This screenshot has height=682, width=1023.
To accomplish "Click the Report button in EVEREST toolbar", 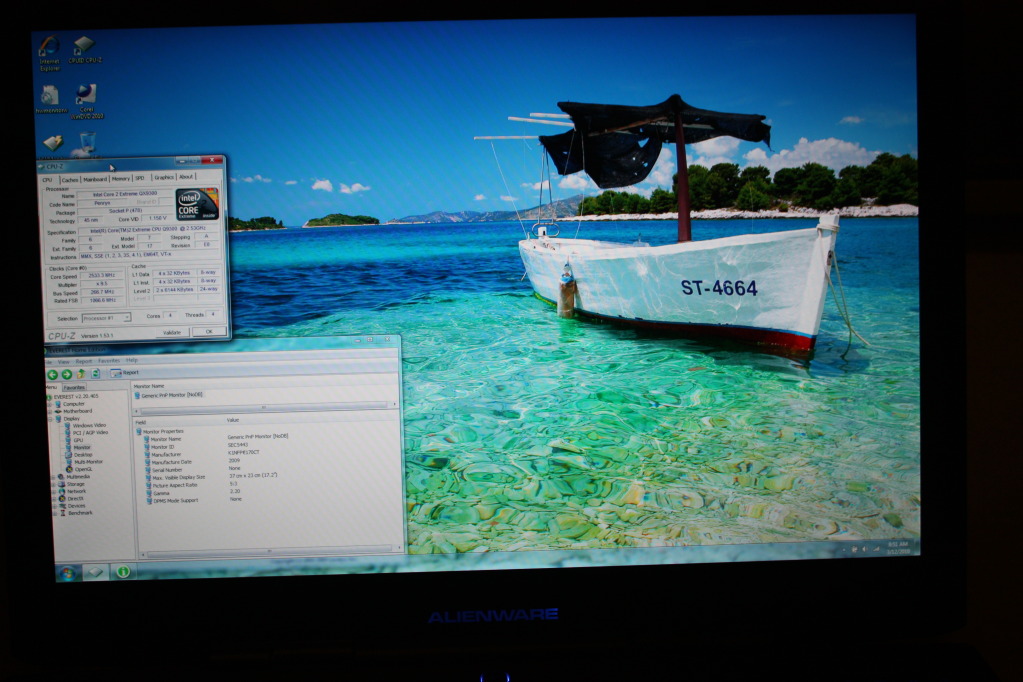I will (125, 373).
